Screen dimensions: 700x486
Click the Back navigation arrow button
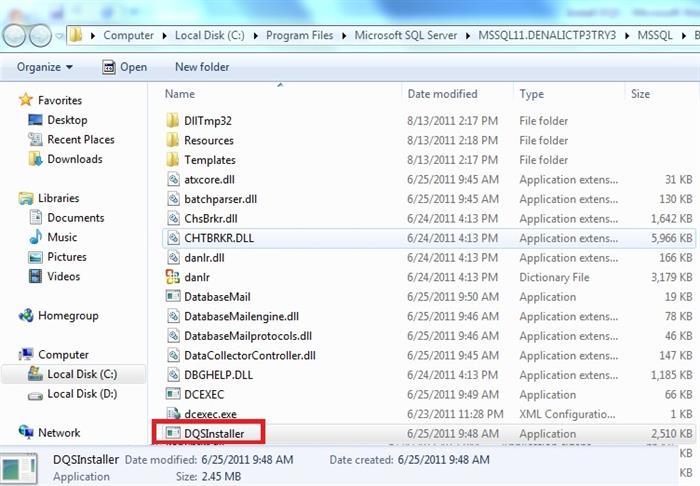click(14, 35)
